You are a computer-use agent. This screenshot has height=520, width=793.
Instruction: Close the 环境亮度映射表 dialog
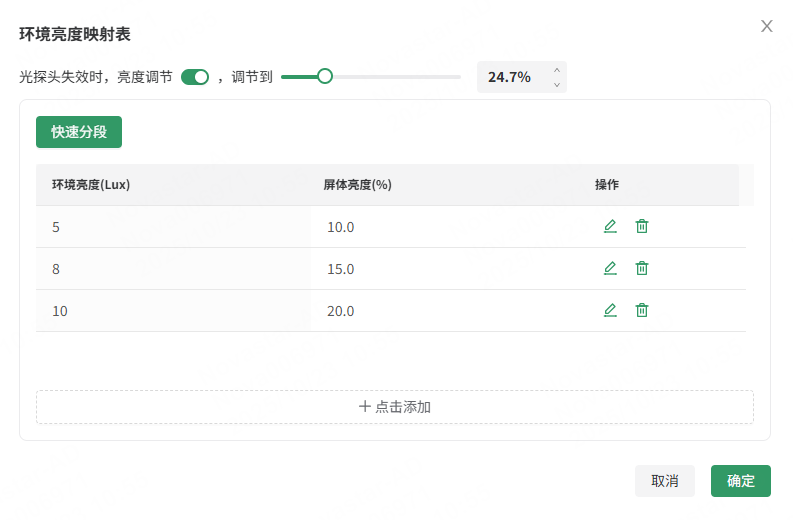(x=767, y=26)
